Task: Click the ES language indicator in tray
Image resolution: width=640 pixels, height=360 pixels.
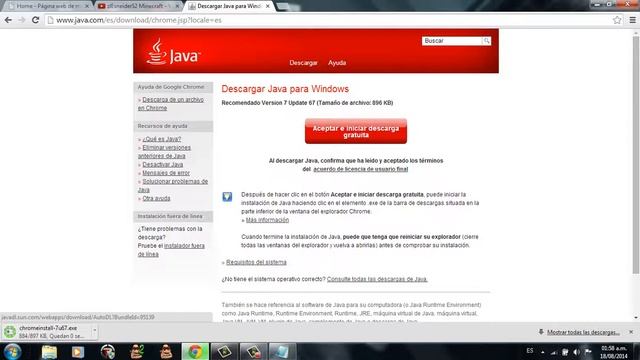Action: 530,351
